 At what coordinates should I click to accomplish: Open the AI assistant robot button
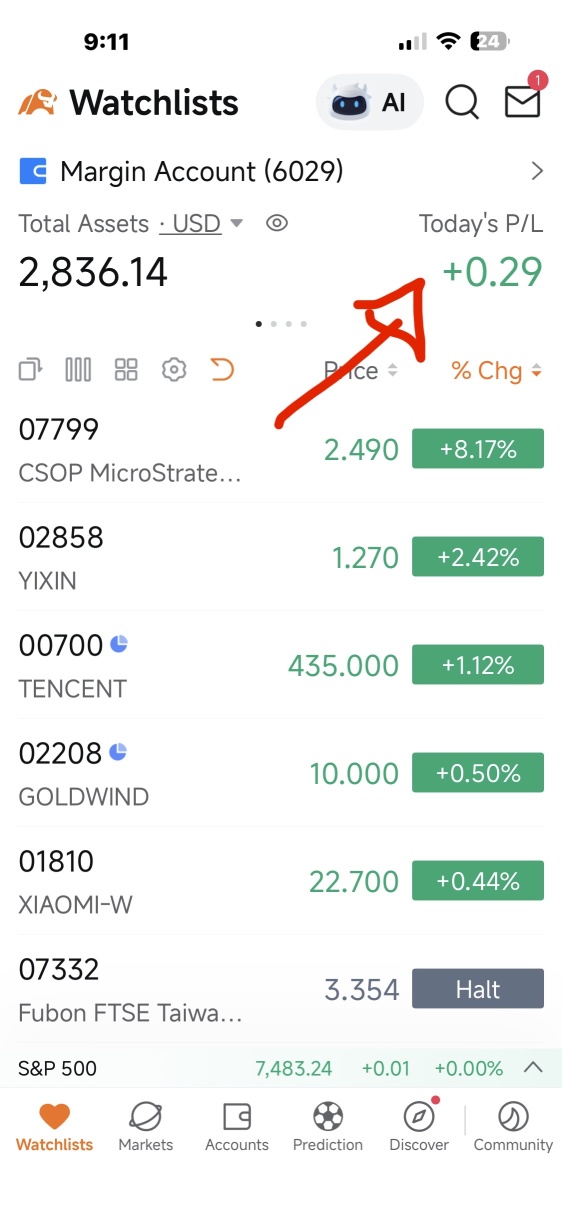pyautogui.click(x=369, y=102)
